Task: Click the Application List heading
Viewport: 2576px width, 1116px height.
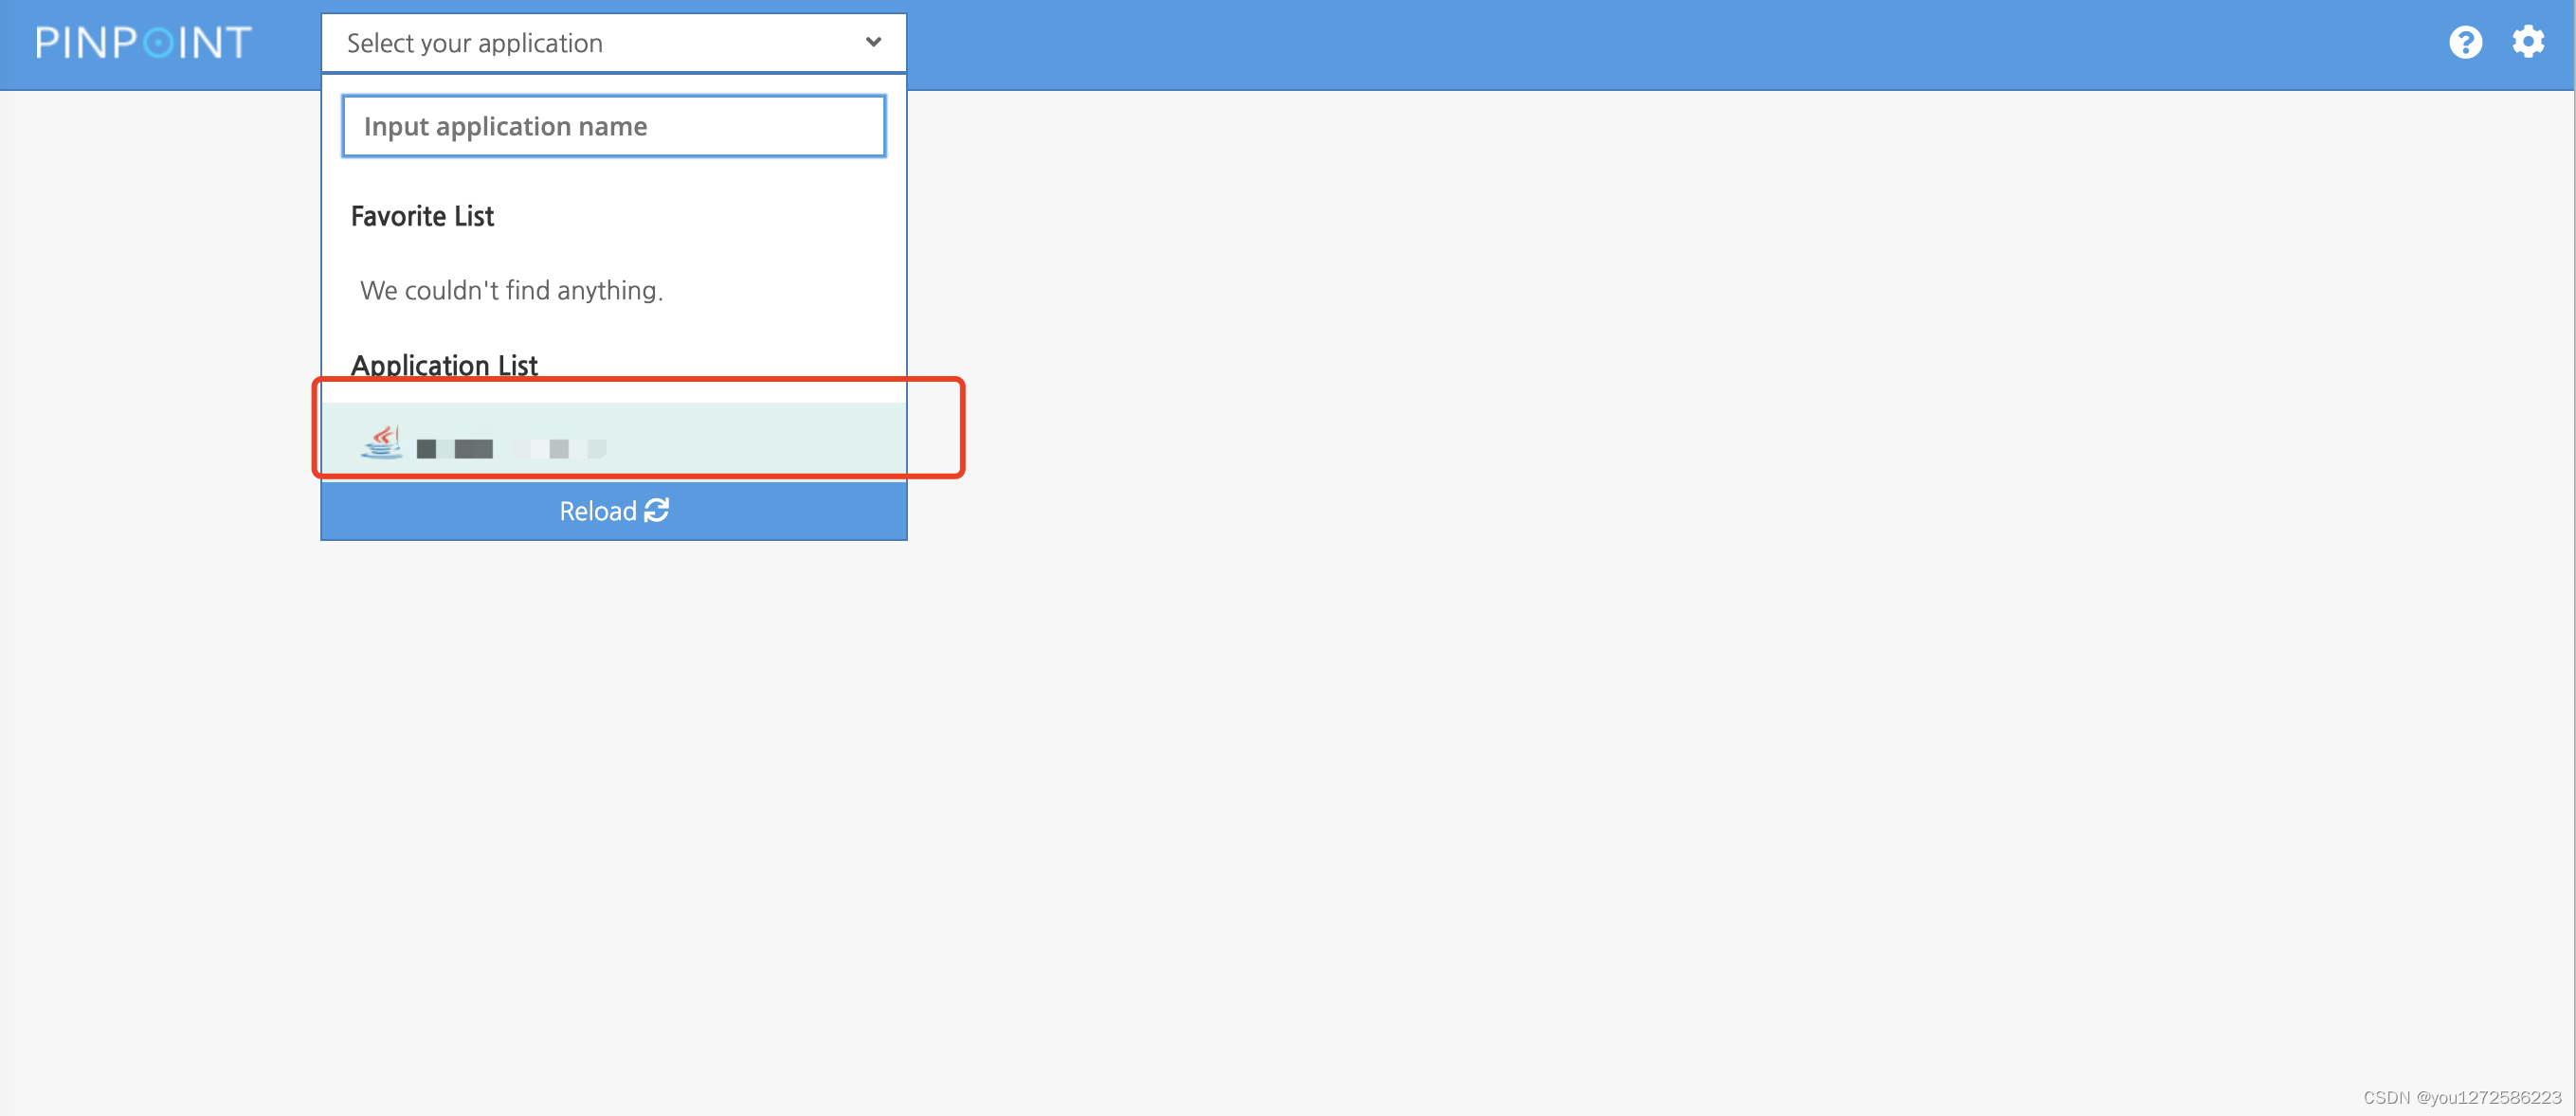Action: [444, 365]
